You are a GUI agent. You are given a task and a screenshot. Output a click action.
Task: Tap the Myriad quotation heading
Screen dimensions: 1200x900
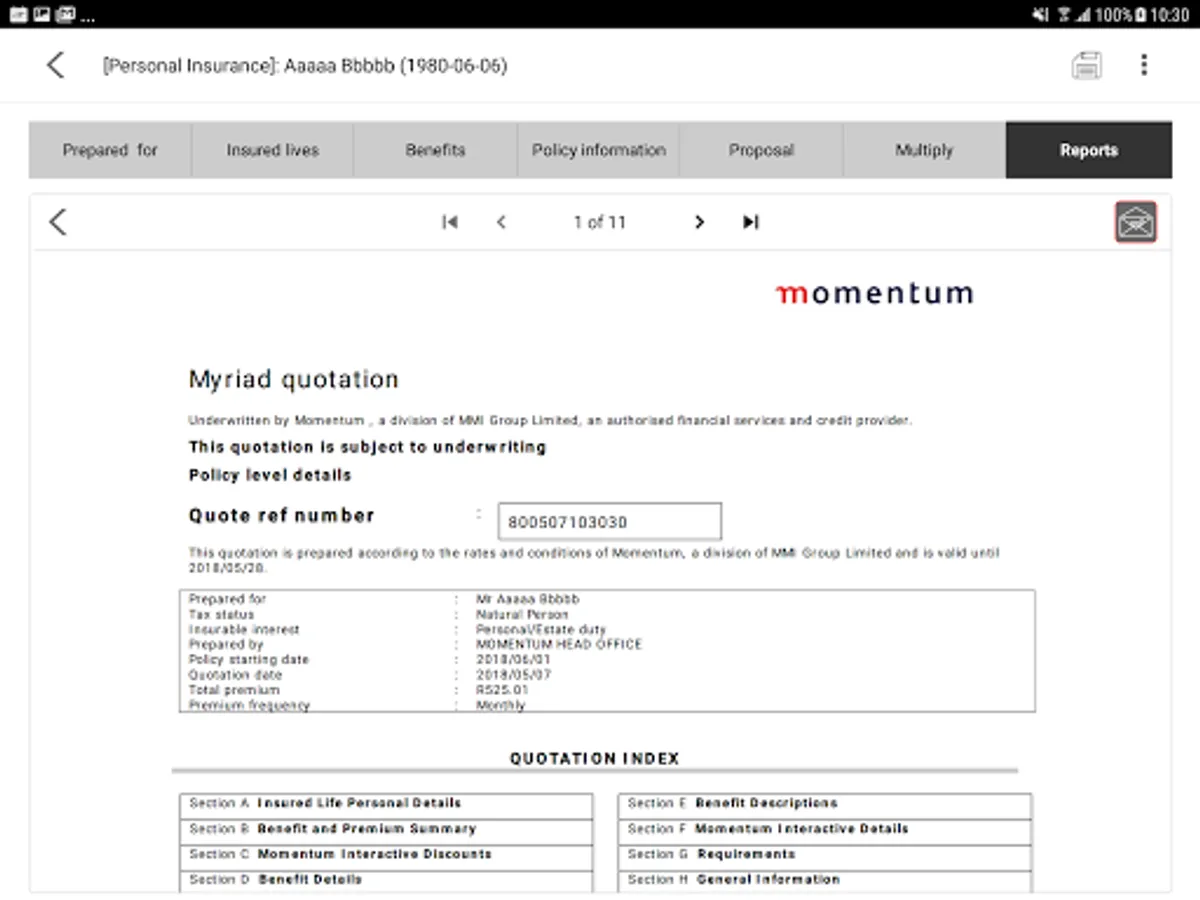click(294, 380)
